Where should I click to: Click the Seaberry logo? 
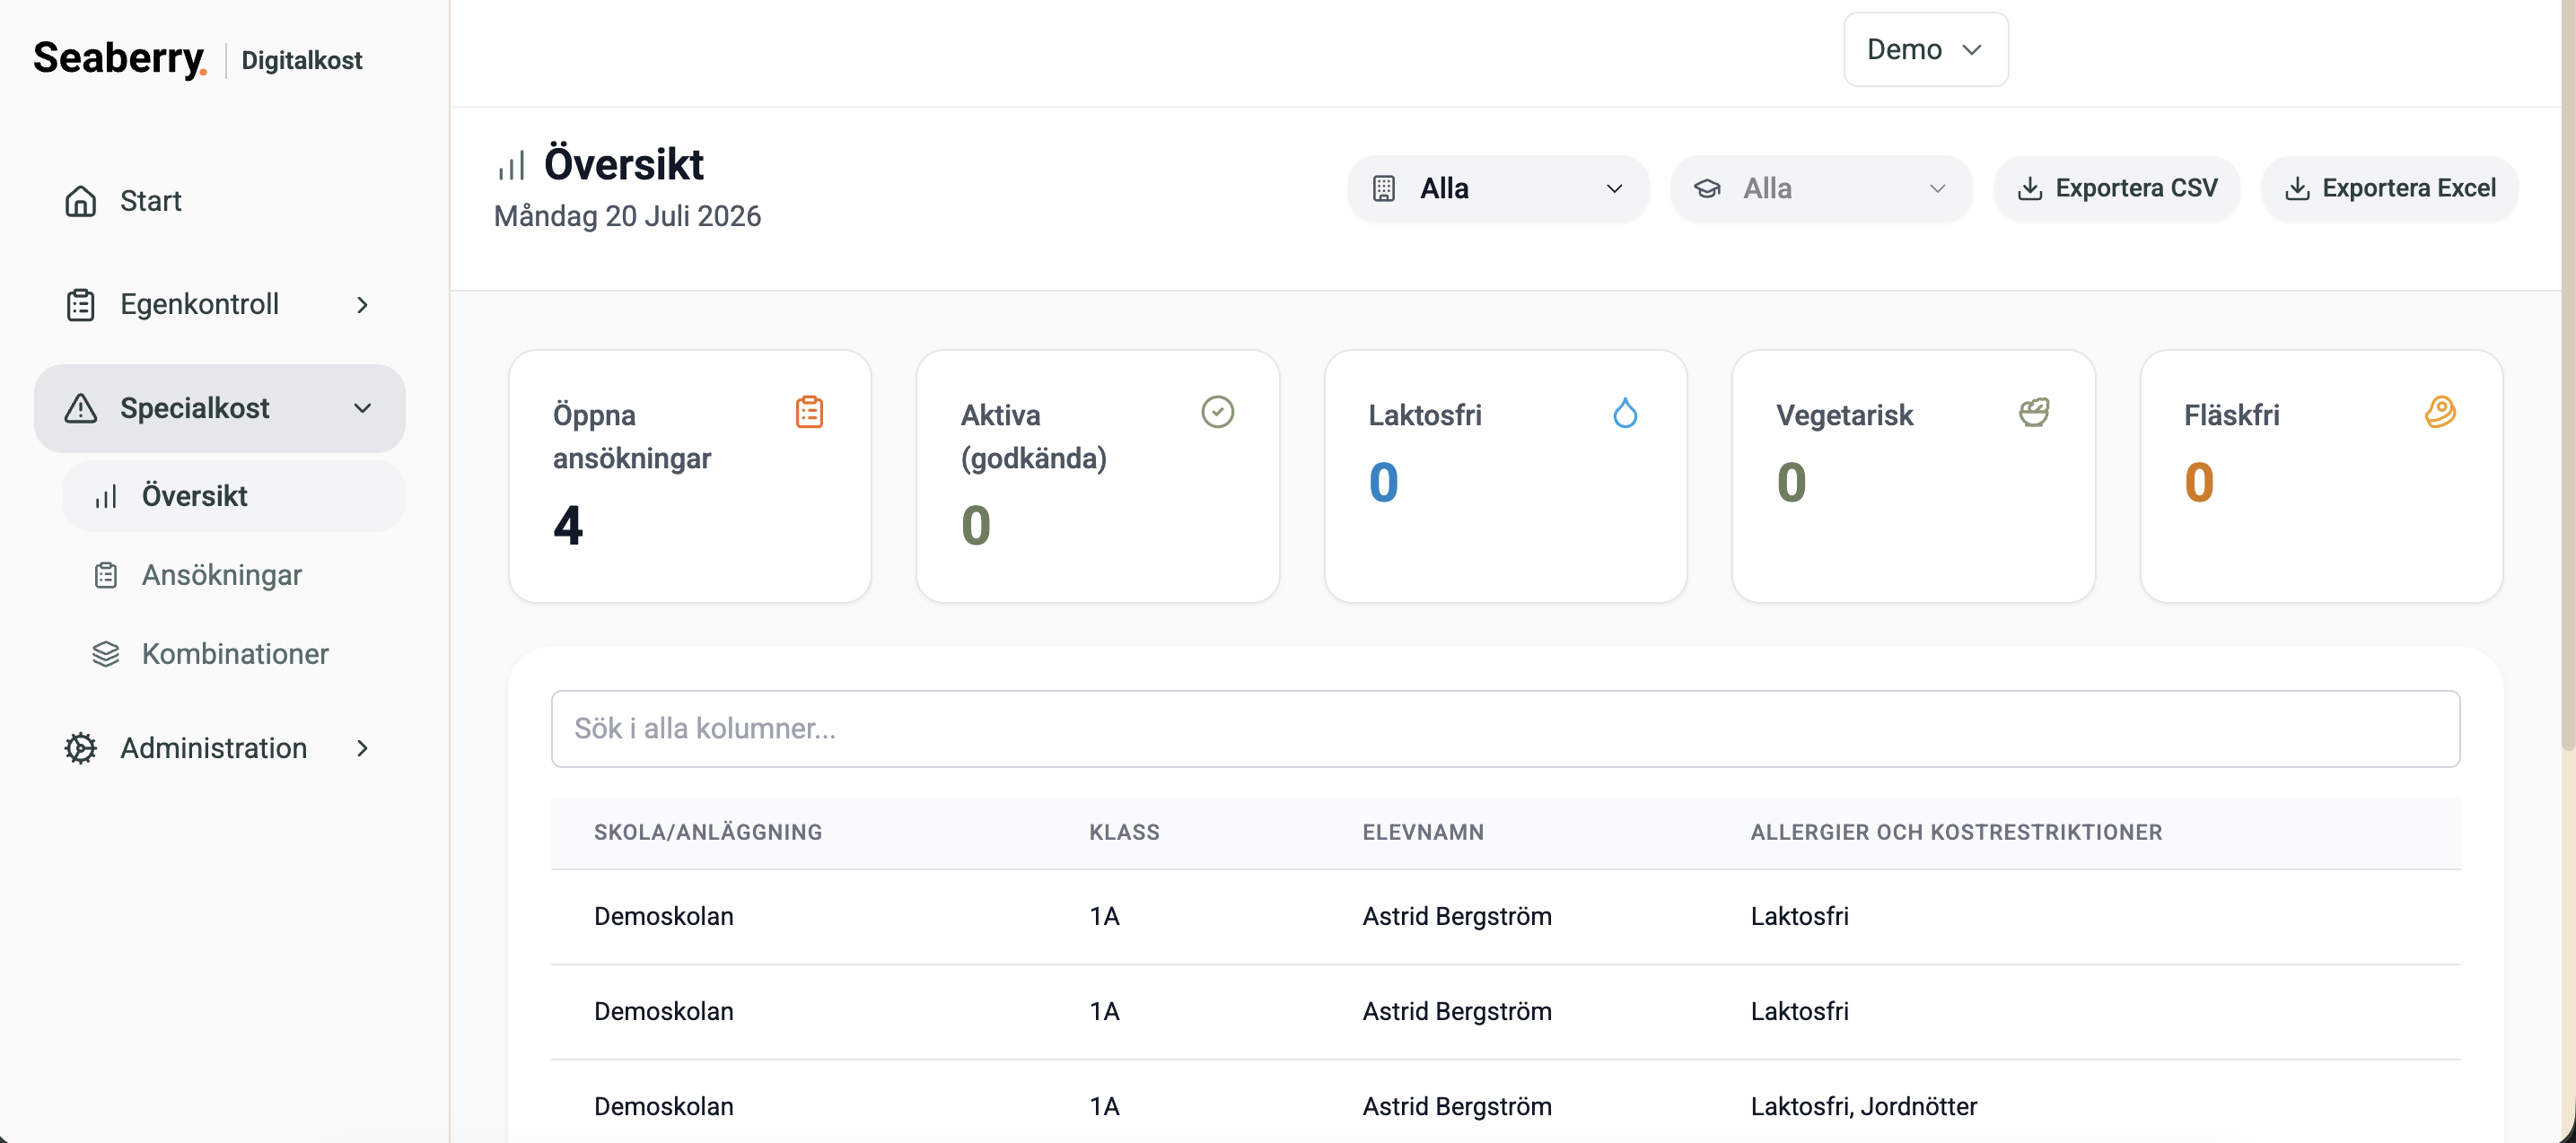coord(120,58)
